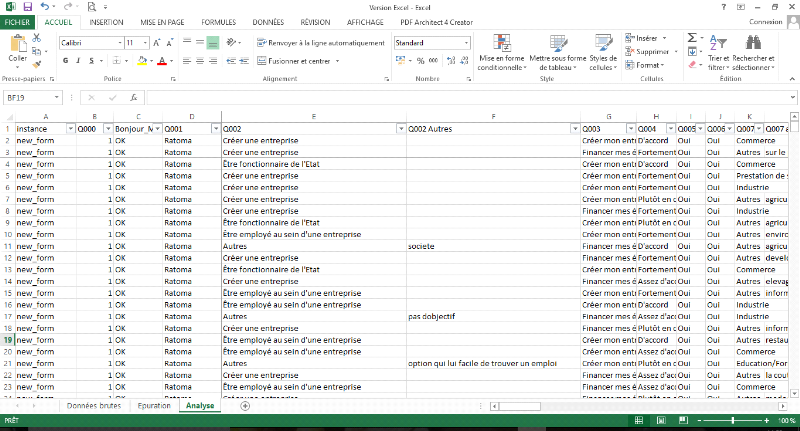Click the Name Box showing BF19
The width and height of the screenshot is (800, 431).
pyautogui.click(x=30, y=98)
